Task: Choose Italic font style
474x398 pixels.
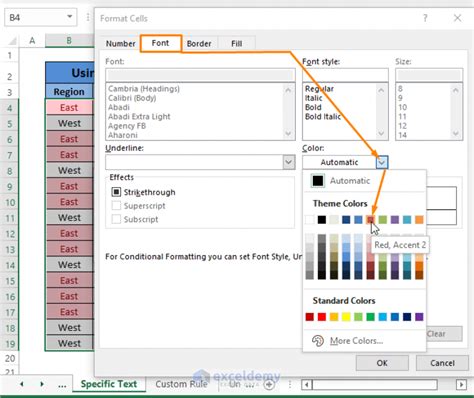Action: pyautogui.click(x=313, y=98)
